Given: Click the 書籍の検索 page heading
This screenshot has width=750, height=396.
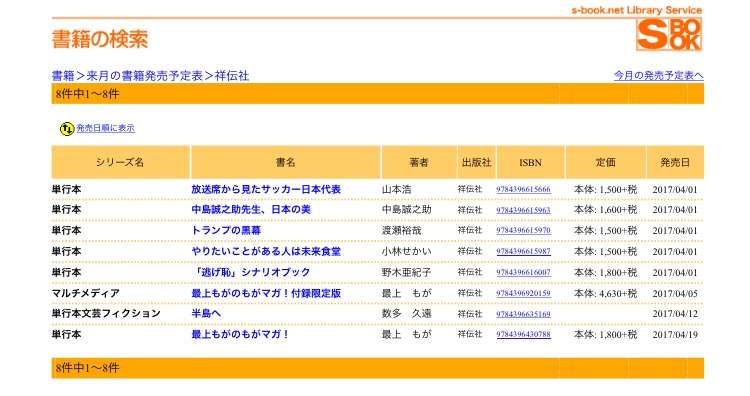Looking at the screenshot, I should tap(100, 39).
